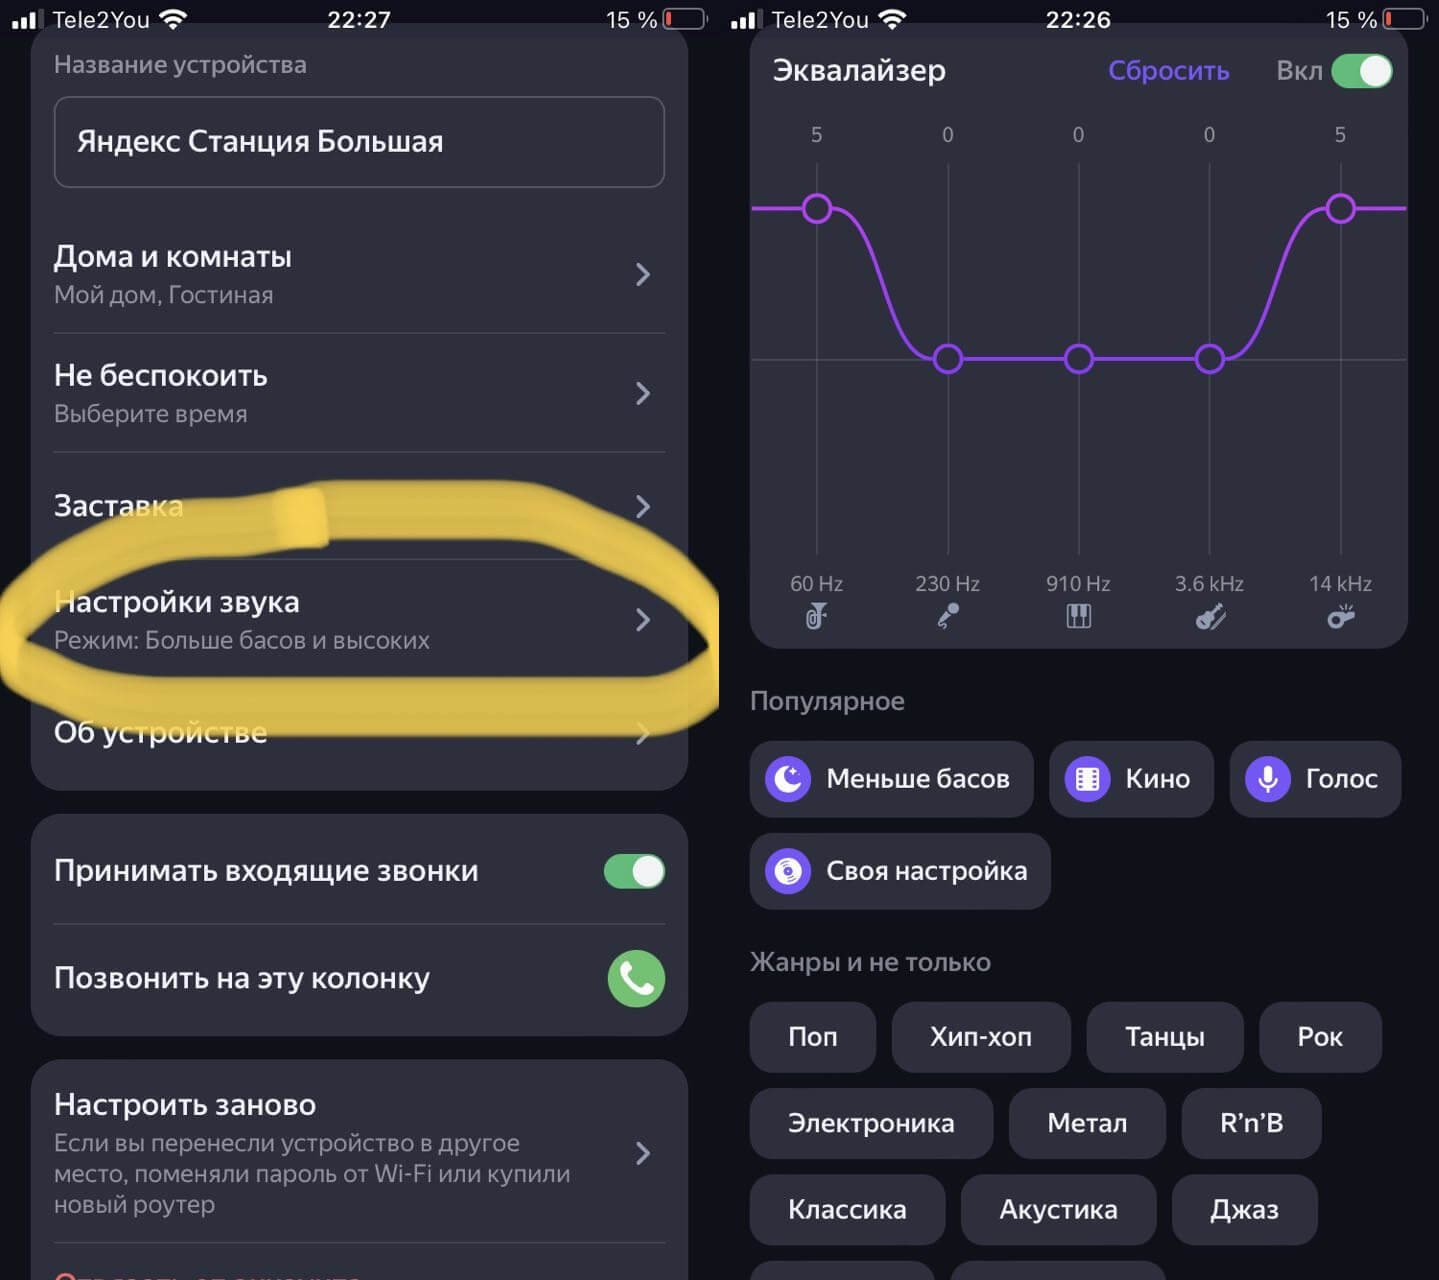Tap the device name field Яндекс Станция Большая
1439x1280 pixels.
359,142
